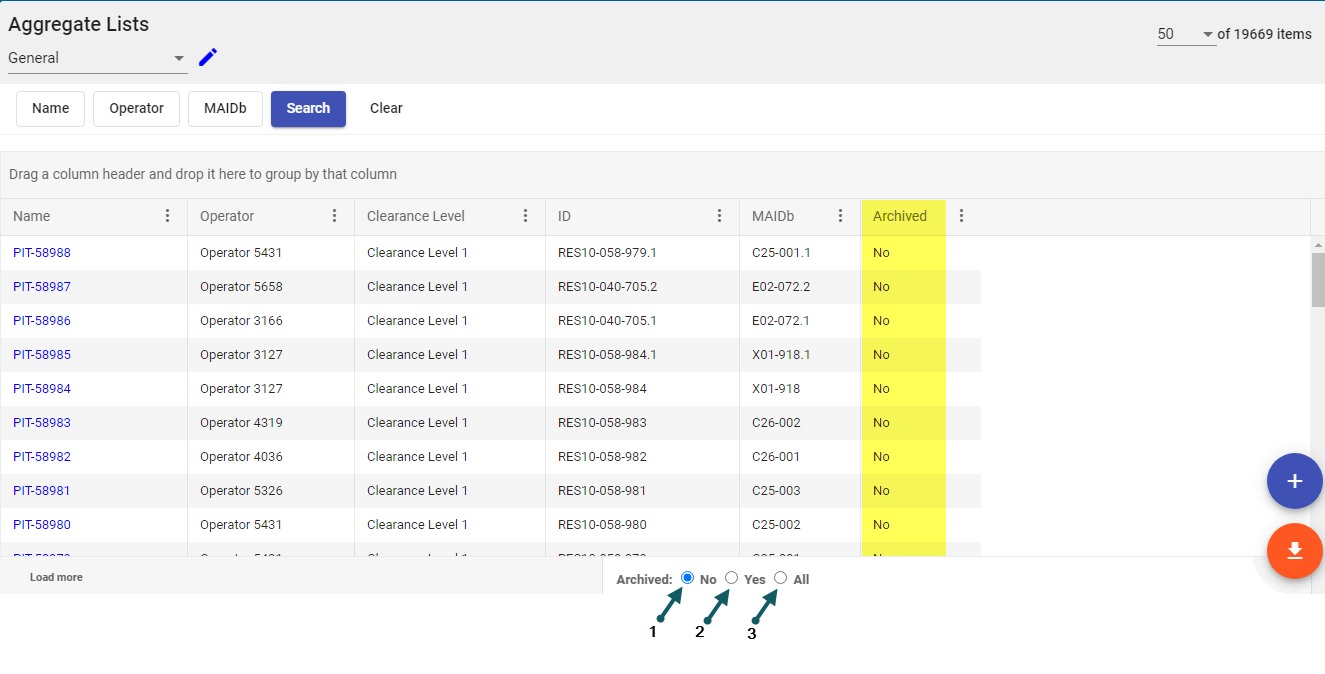Click the blue pencil edit icon
This screenshot has width=1325, height=674.
[x=208, y=57]
